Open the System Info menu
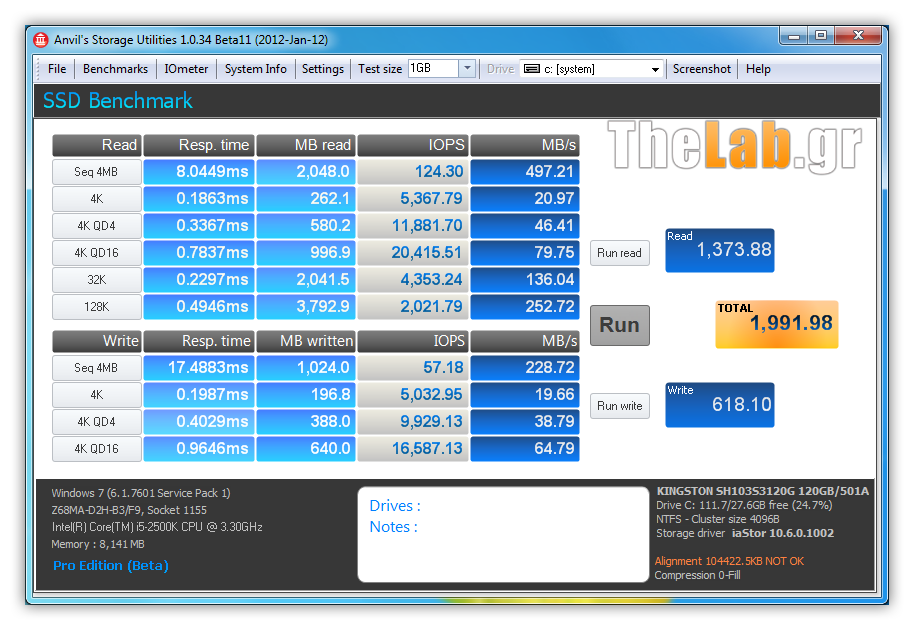This screenshot has width=914, height=630. pyautogui.click(x=255, y=69)
